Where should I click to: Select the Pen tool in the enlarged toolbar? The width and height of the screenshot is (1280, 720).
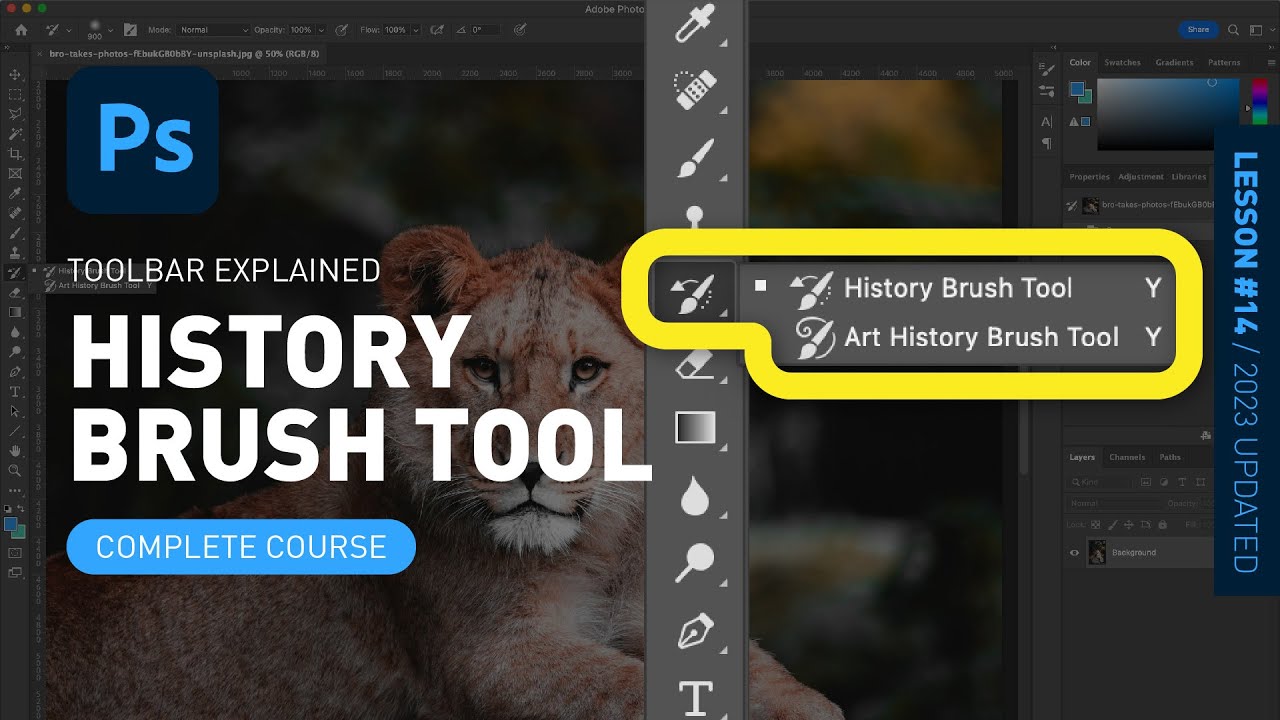pos(695,632)
